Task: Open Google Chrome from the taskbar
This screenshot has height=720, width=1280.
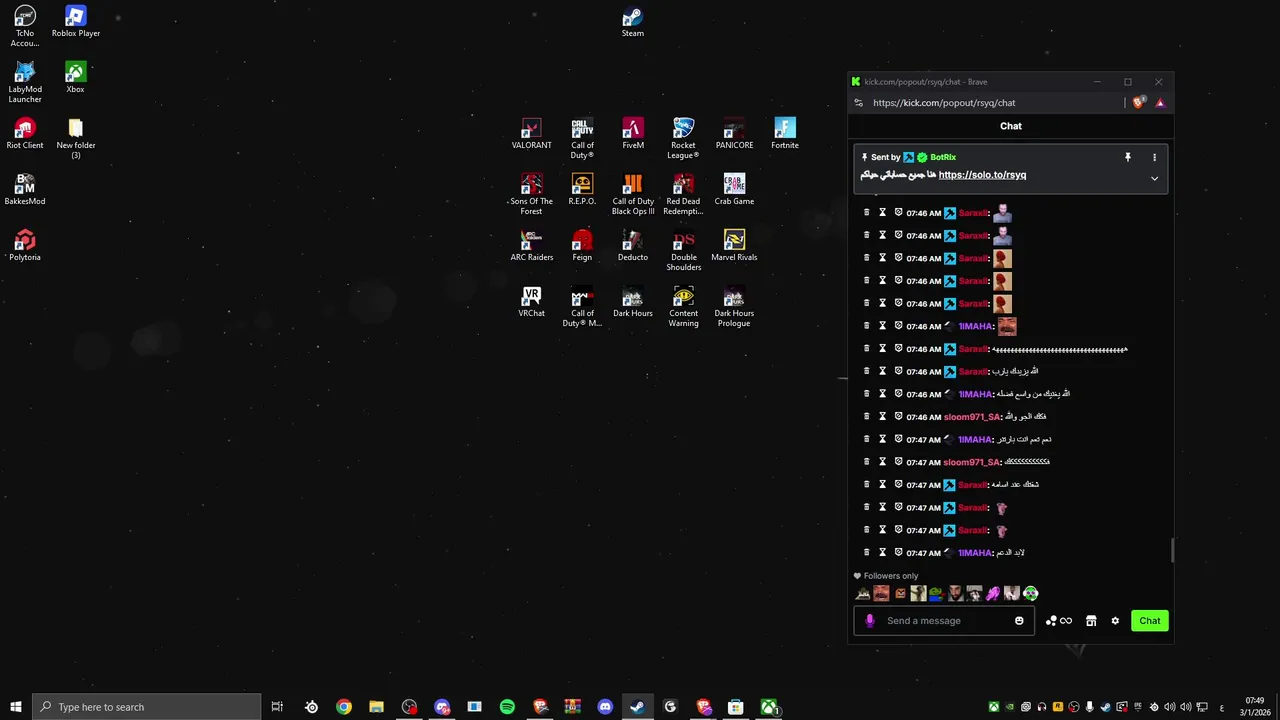Action: point(344,707)
